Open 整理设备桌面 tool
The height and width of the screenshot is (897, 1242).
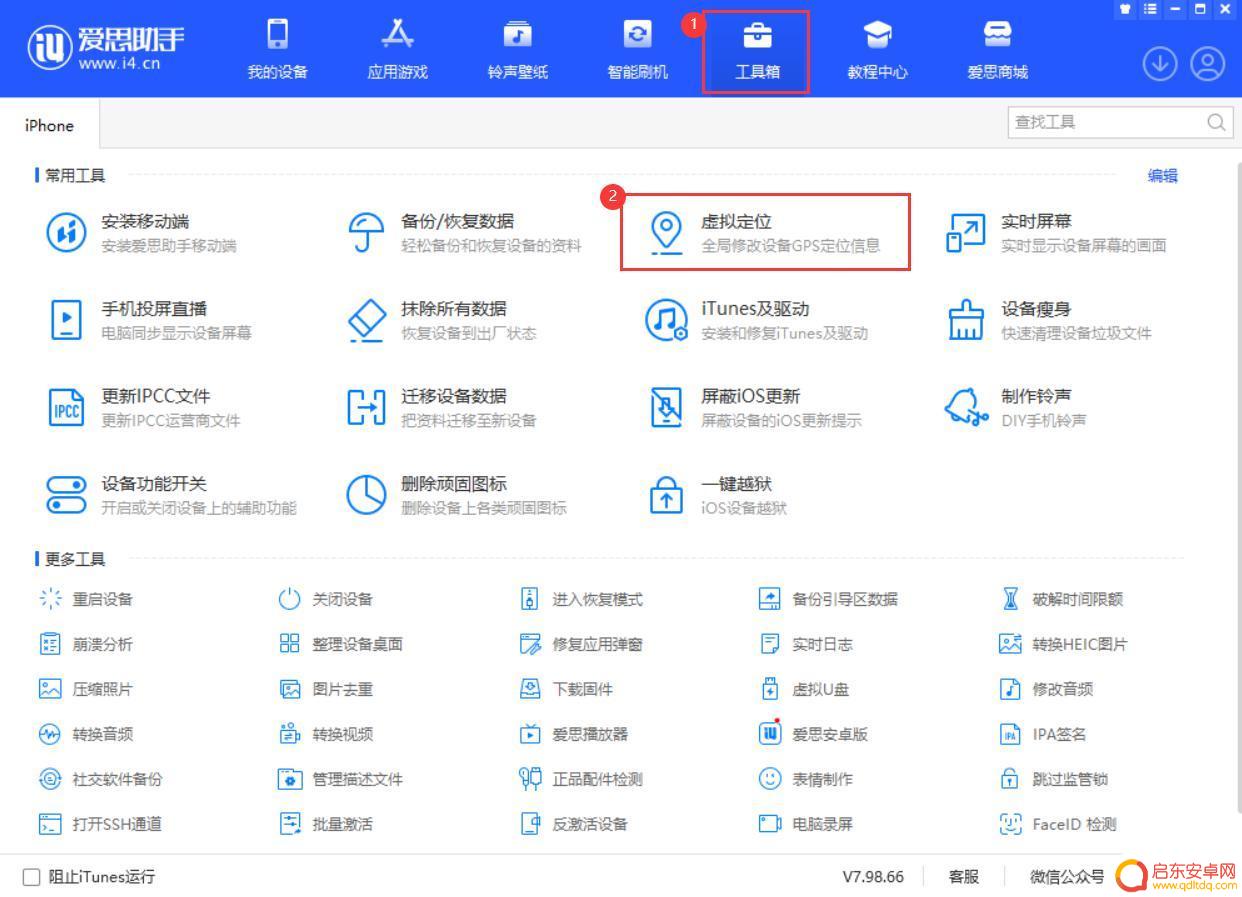341,644
